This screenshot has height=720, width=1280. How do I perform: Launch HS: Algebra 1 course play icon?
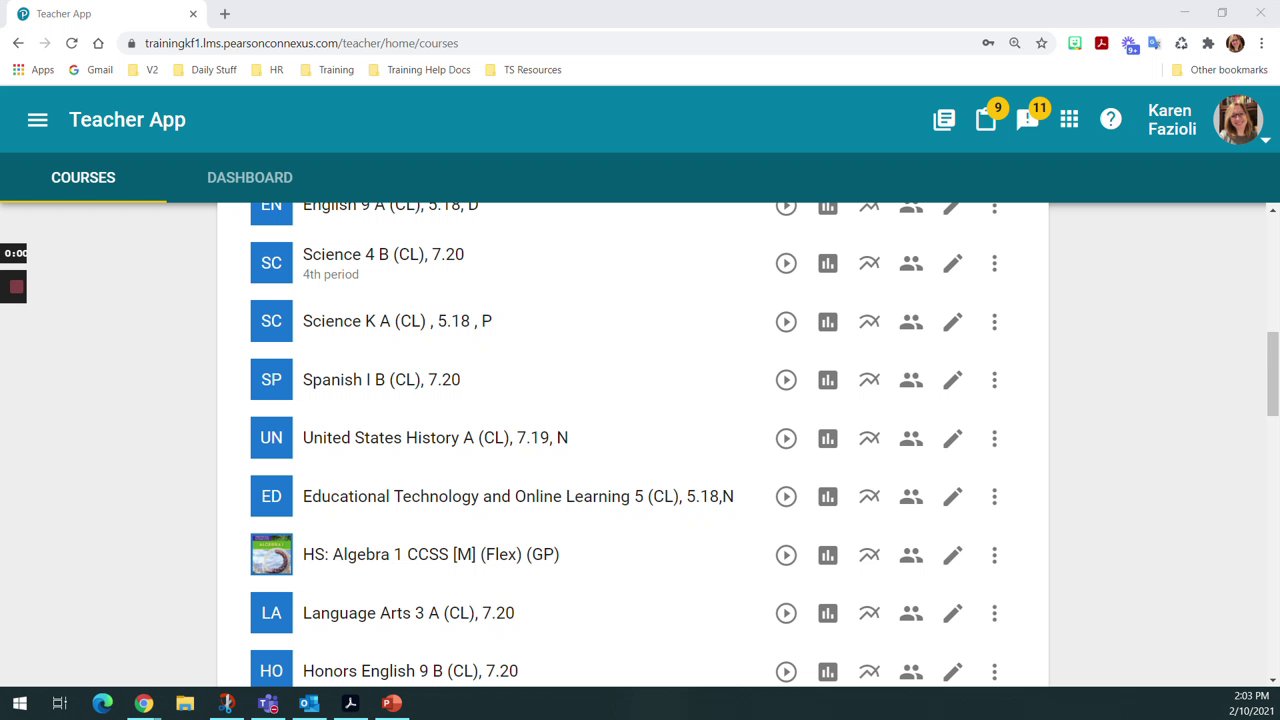pyautogui.click(x=786, y=555)
